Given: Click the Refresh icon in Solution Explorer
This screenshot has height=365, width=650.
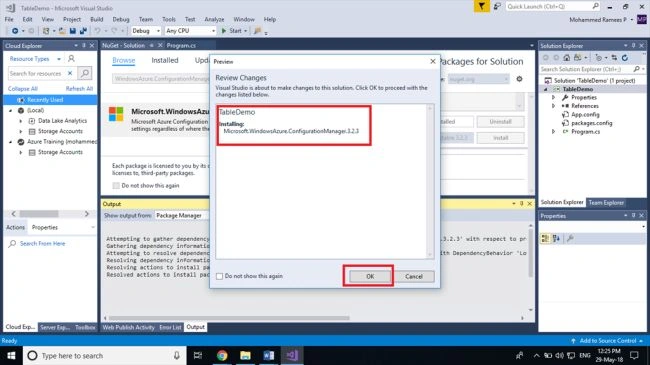Looking at the screenshot, I should [x=625, y=58].
